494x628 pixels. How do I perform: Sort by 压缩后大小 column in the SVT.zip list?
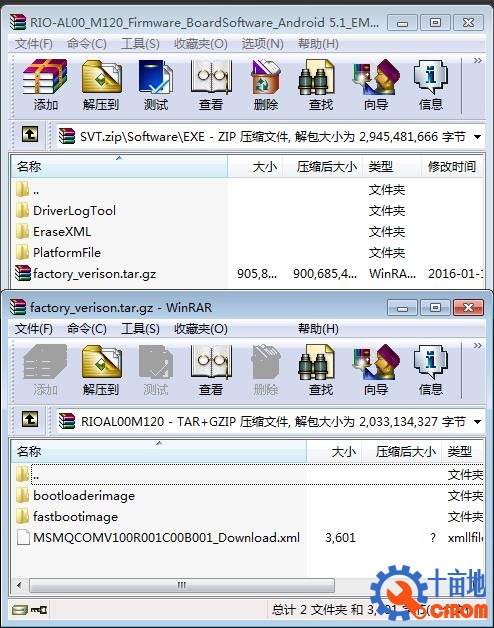click(323, 166)
